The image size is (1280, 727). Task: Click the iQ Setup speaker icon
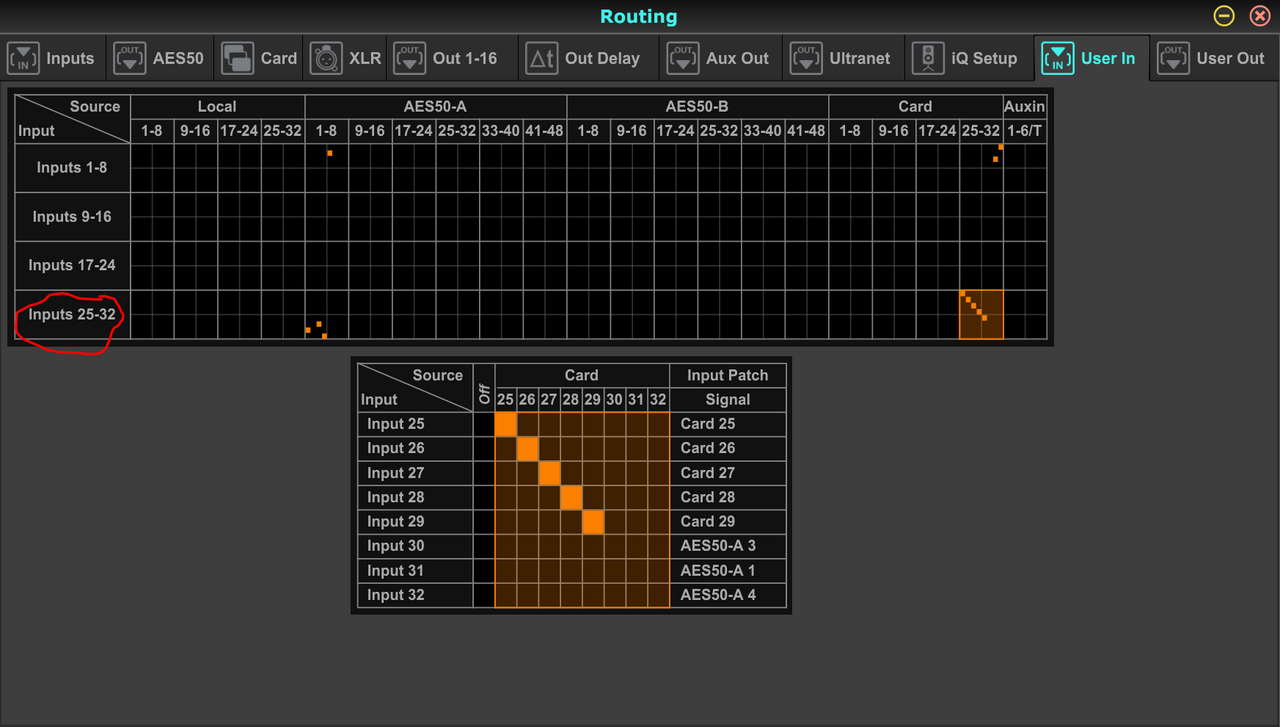coord(929,58)
